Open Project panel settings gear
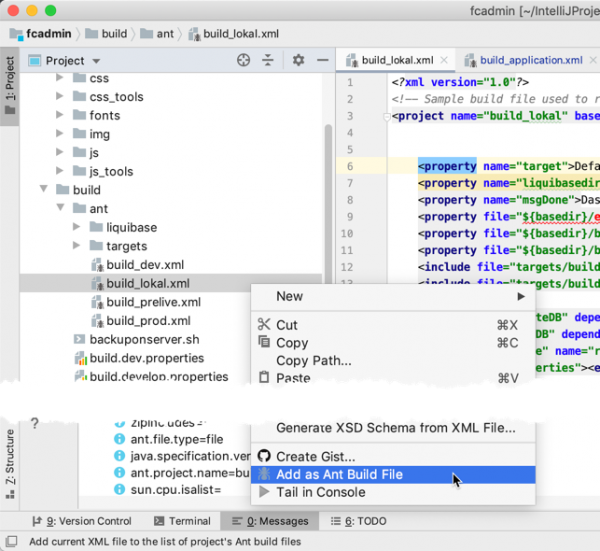600x551 pixels. click(x=297, y=61)
